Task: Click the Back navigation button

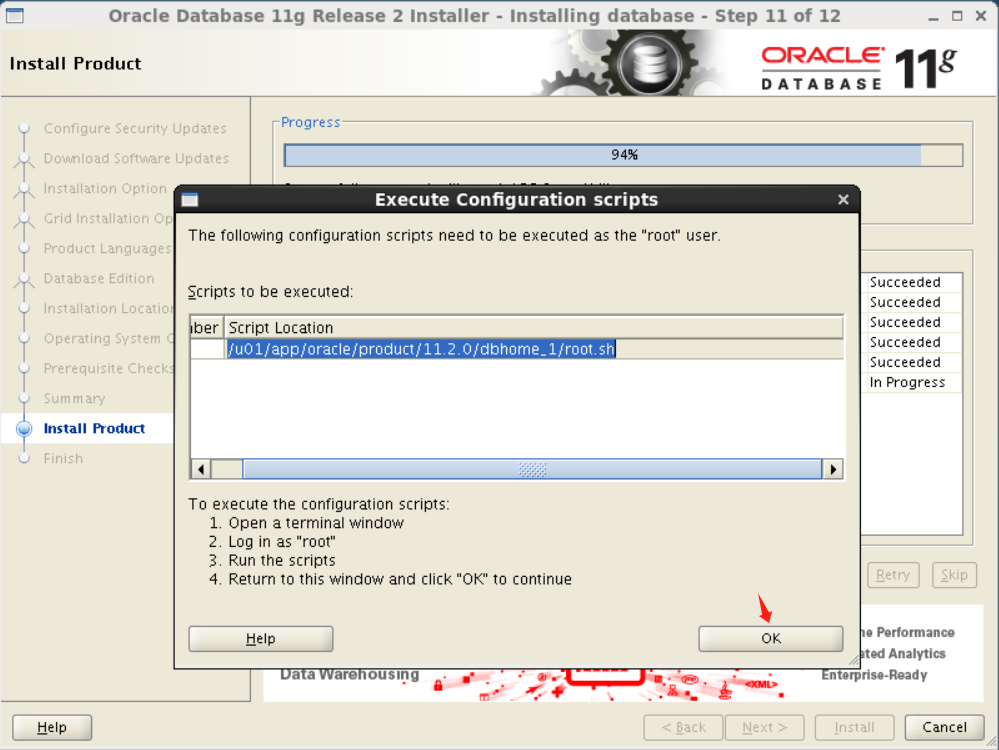Action: click(683, 727)
